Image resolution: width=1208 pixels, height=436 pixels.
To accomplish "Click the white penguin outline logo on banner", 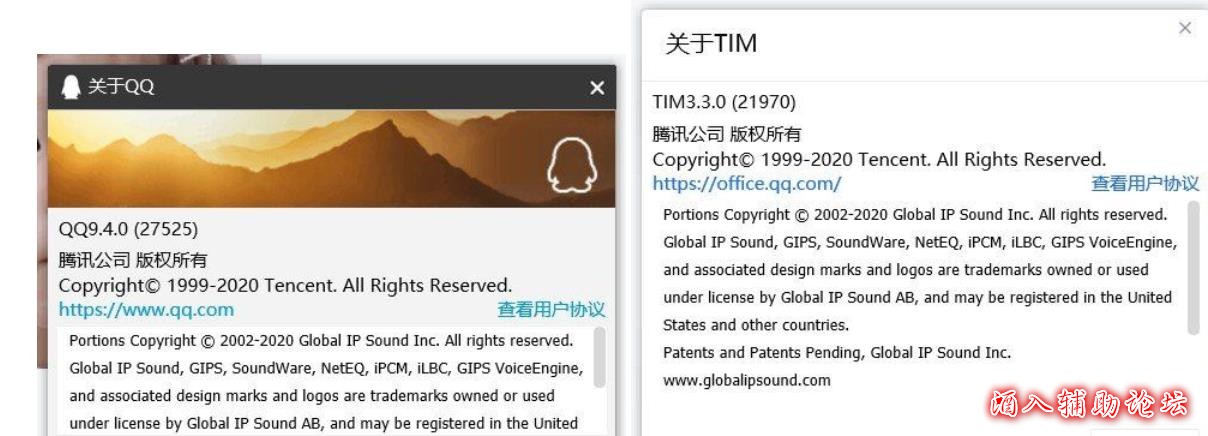I will coord(571,167).
